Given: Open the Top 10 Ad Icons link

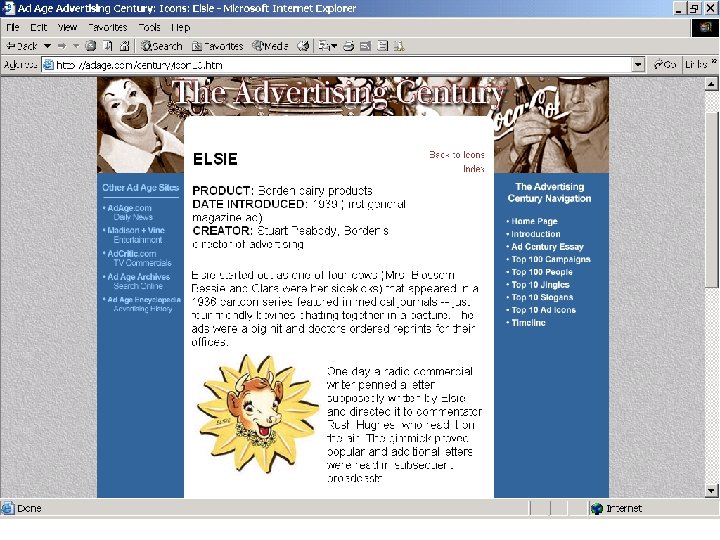Looking at the screenshot, I should pyautogui.click(x=544, y=310).
